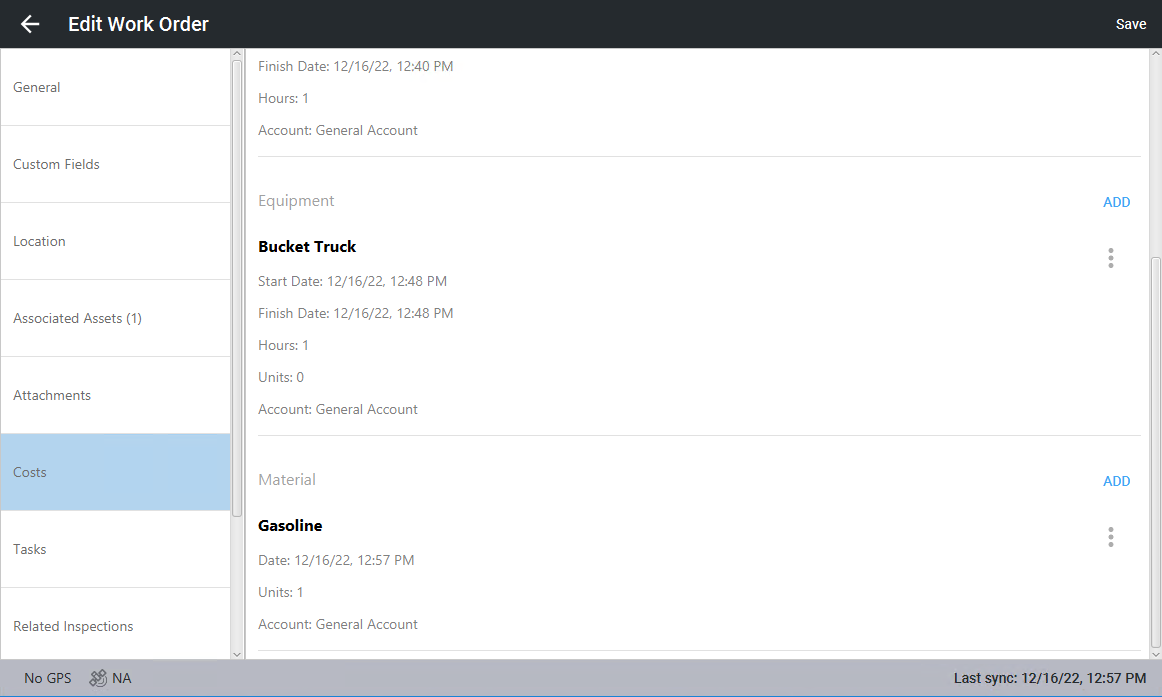
Task: Open the General section
Action: pos(115,87)
